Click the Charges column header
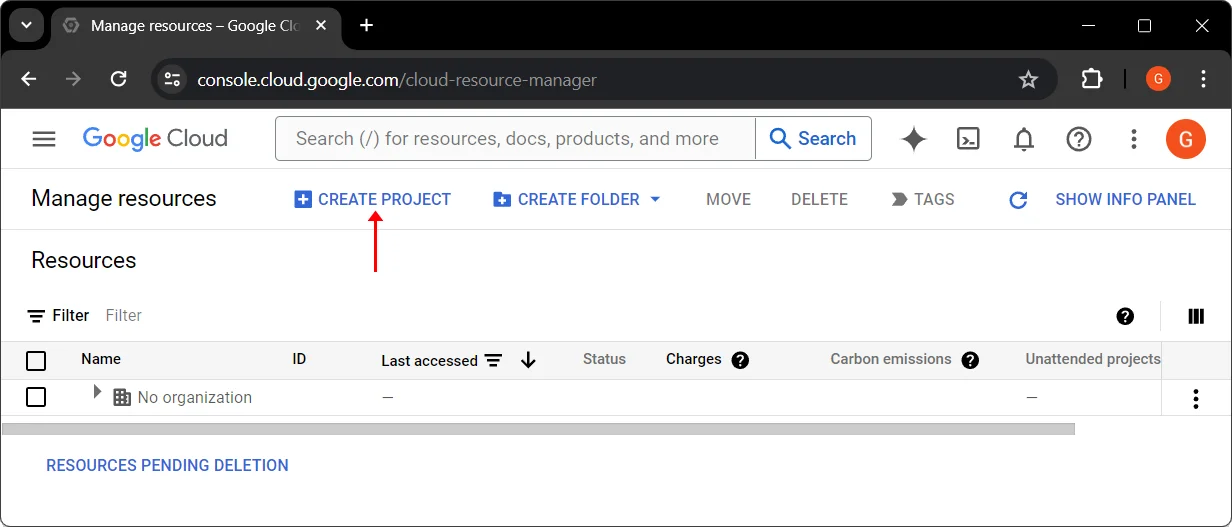The width and height of the screenshot is (1232, 527). click(694, 359)
